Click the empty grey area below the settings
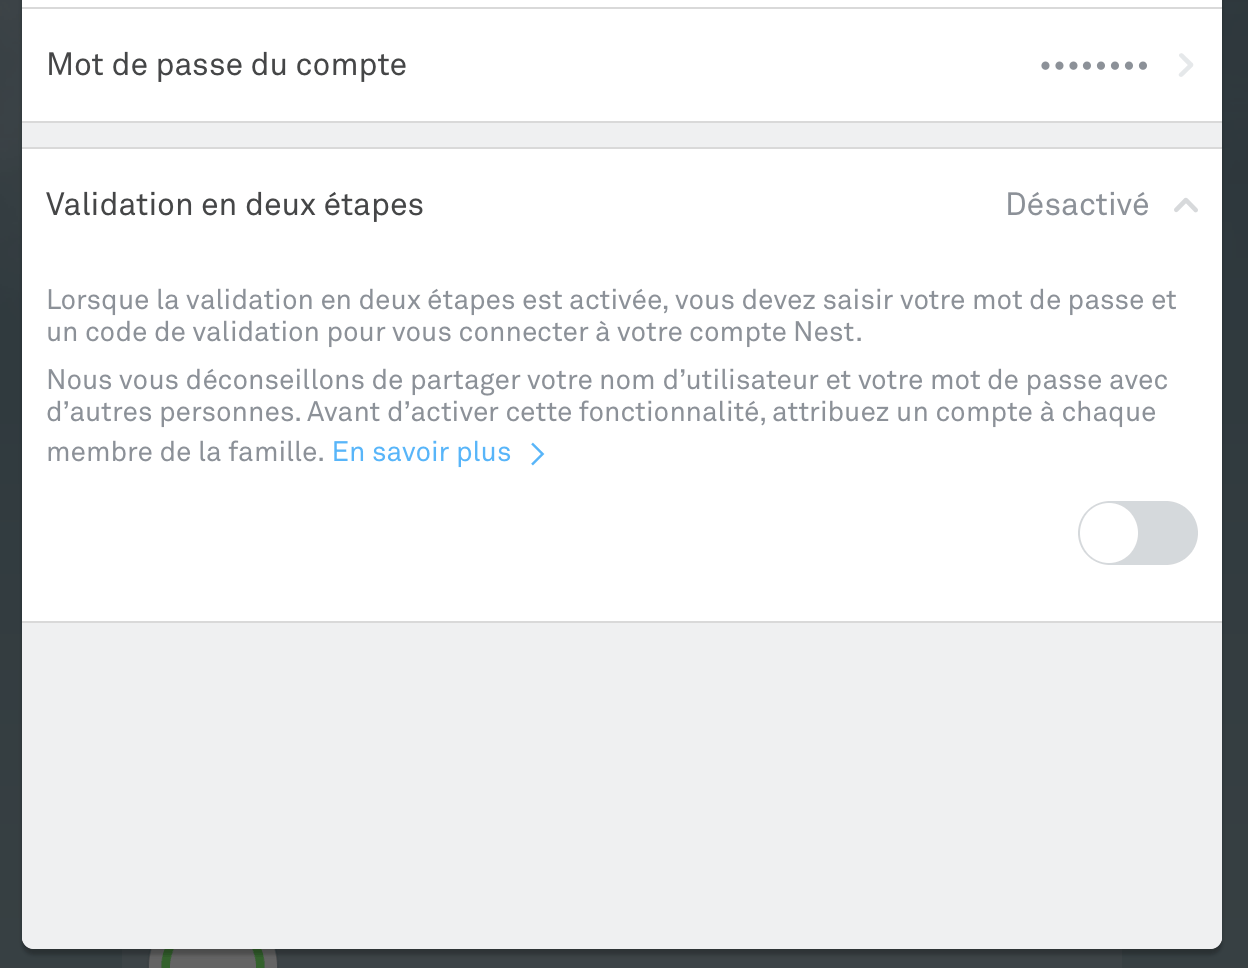 click(622, 785)
